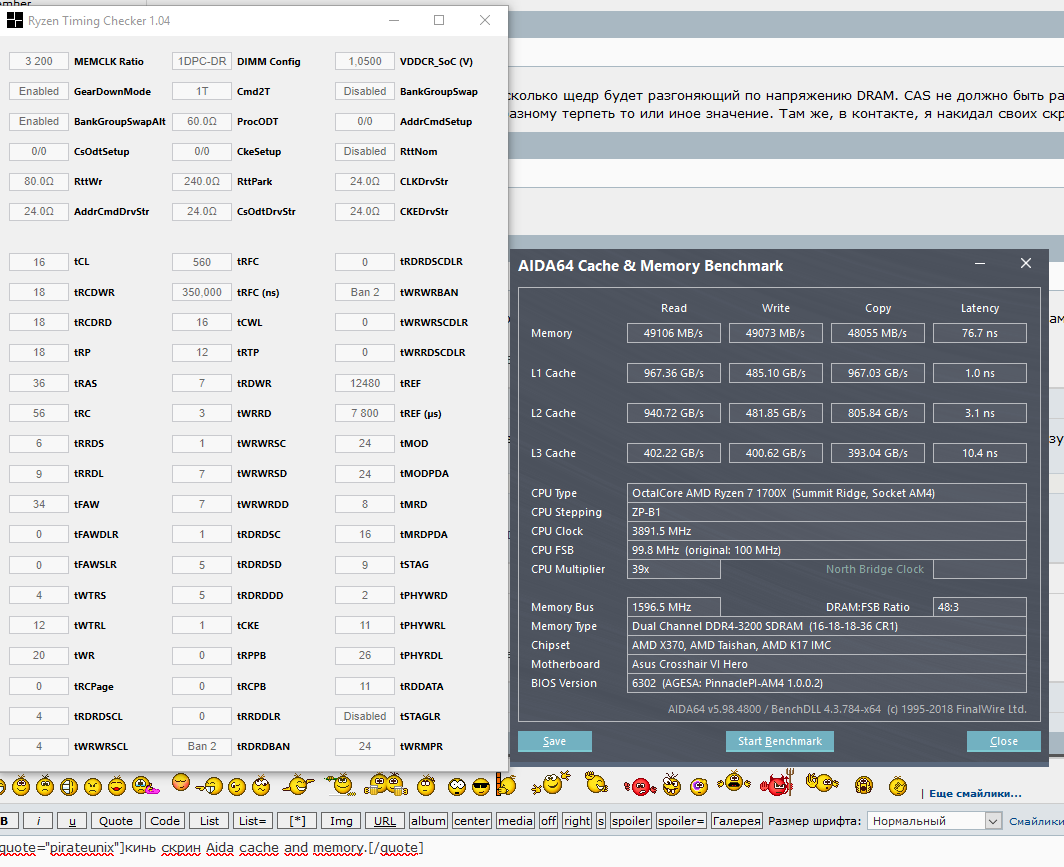Image resolution: width=1064 pixels, height=867 pixels.
Task: Insert the red angry face smiley
Action: pyautogui.click(x=640, y=786)
